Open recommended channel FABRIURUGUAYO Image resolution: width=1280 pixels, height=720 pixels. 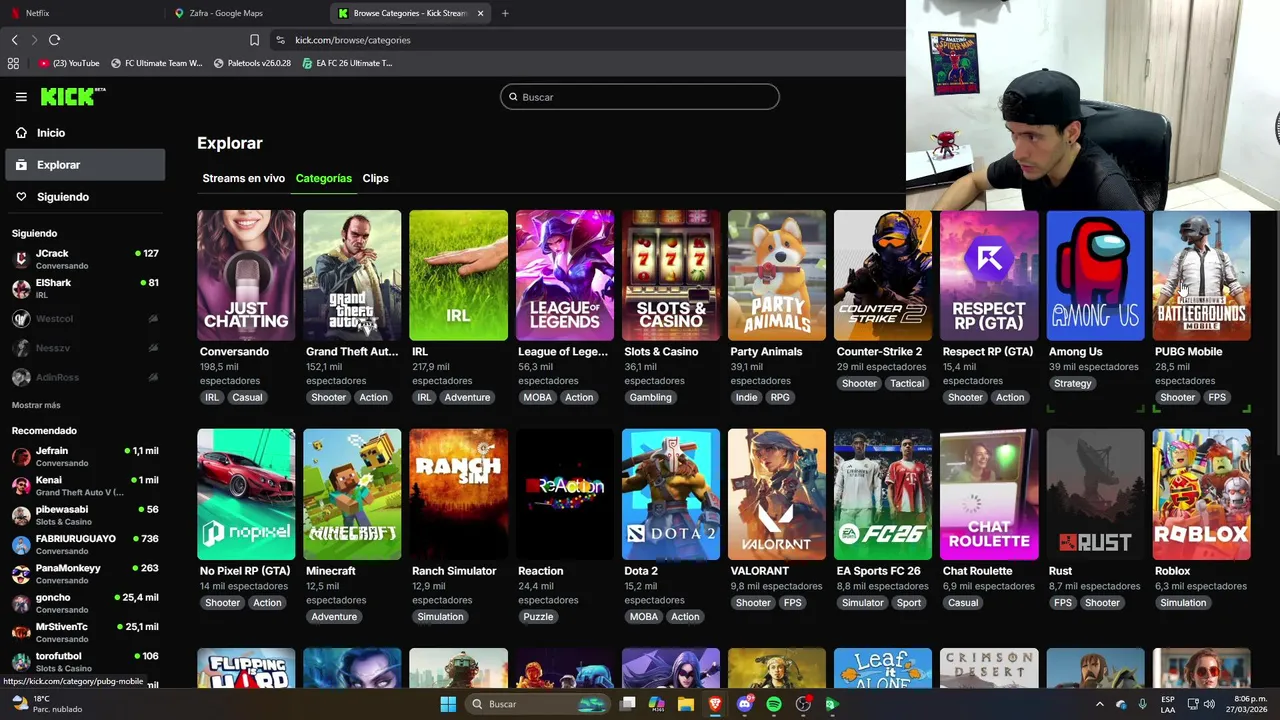coord(85,545)
